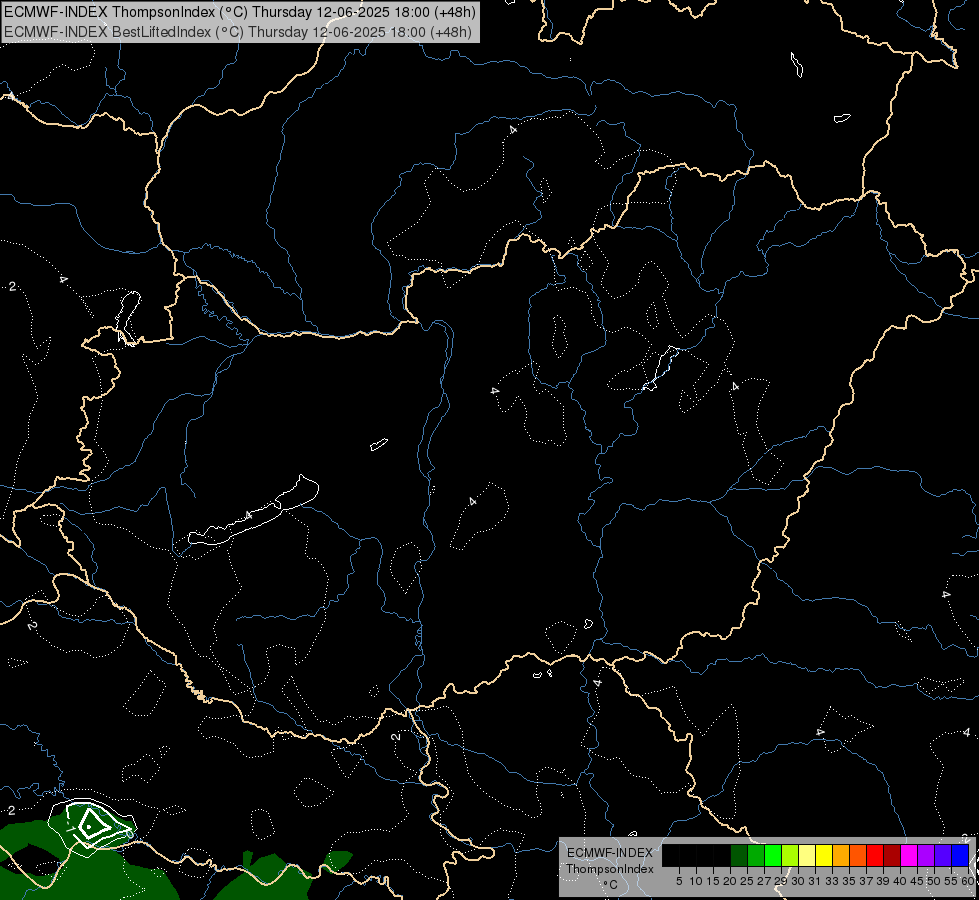Pick the light orange 33–35 legend swatch
The width and height of the screenshot is (979, 900).
[x=841, y=855]
